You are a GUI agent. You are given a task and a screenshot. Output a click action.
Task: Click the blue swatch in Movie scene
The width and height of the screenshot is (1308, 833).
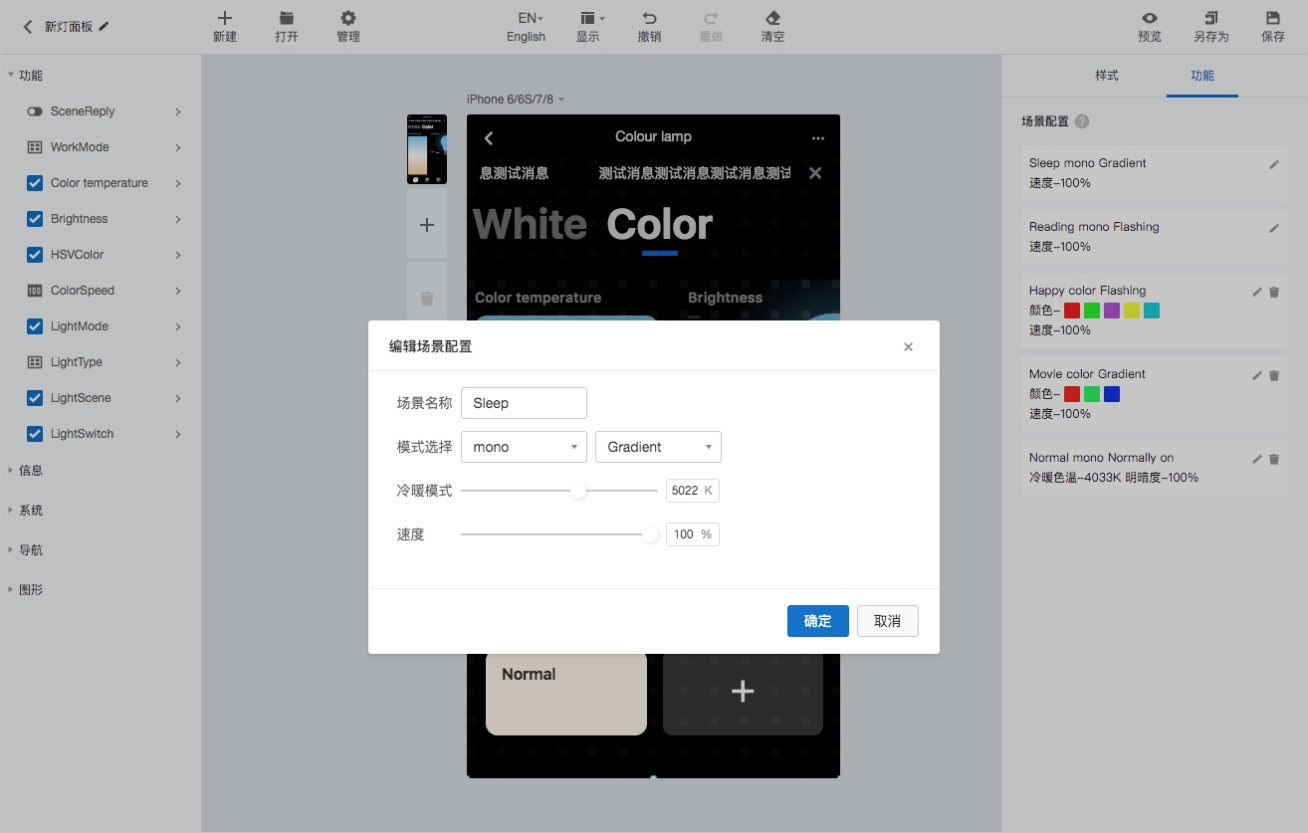click(1112, 394)
